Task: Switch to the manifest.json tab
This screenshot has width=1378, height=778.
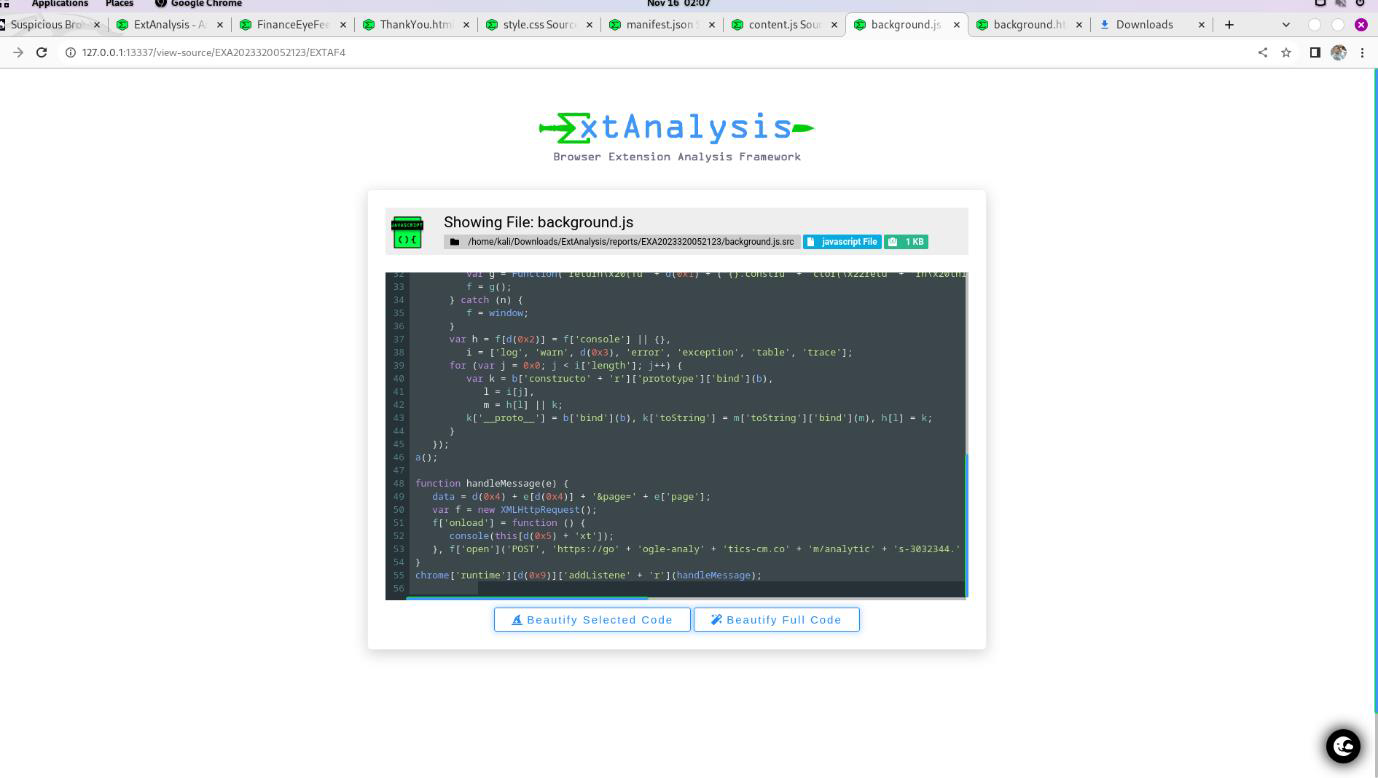Action: click(659, 25)
